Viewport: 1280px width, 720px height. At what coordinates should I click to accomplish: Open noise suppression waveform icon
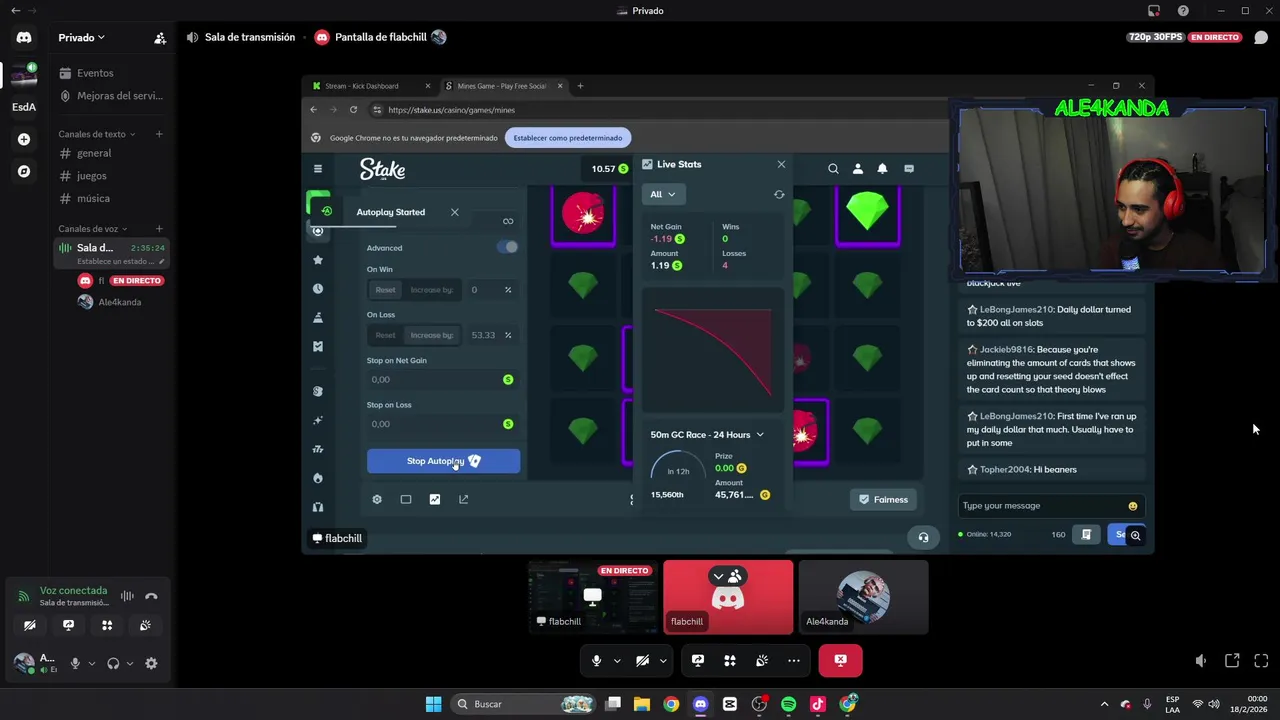point(127,596)
